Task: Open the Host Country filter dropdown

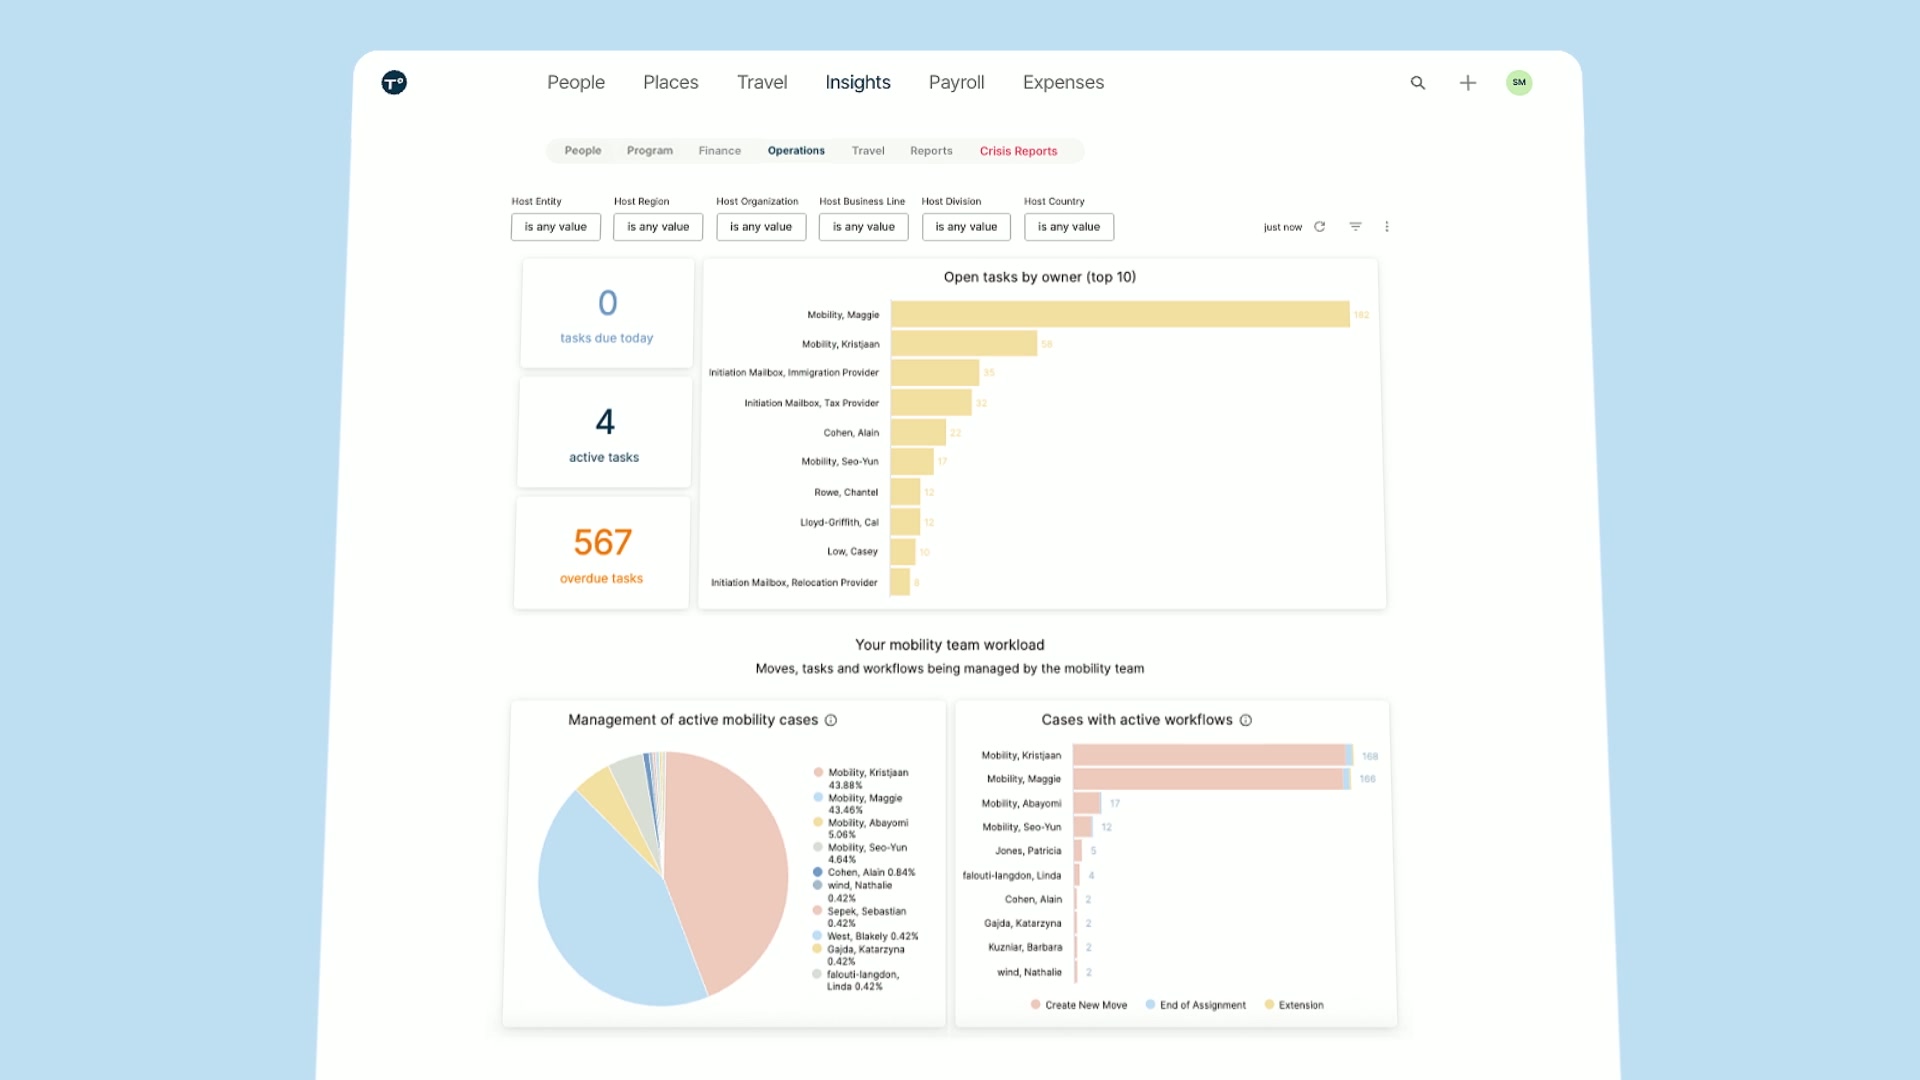Action: [1068, 227]
